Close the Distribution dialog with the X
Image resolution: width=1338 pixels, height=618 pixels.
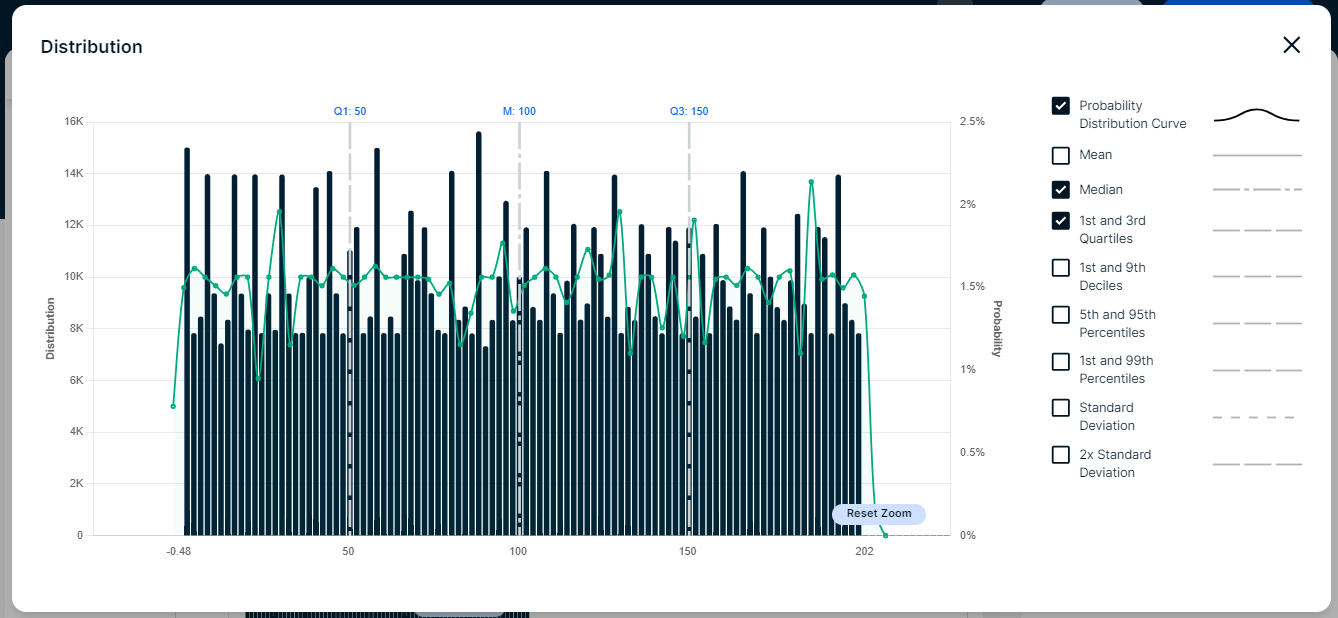1291,45
